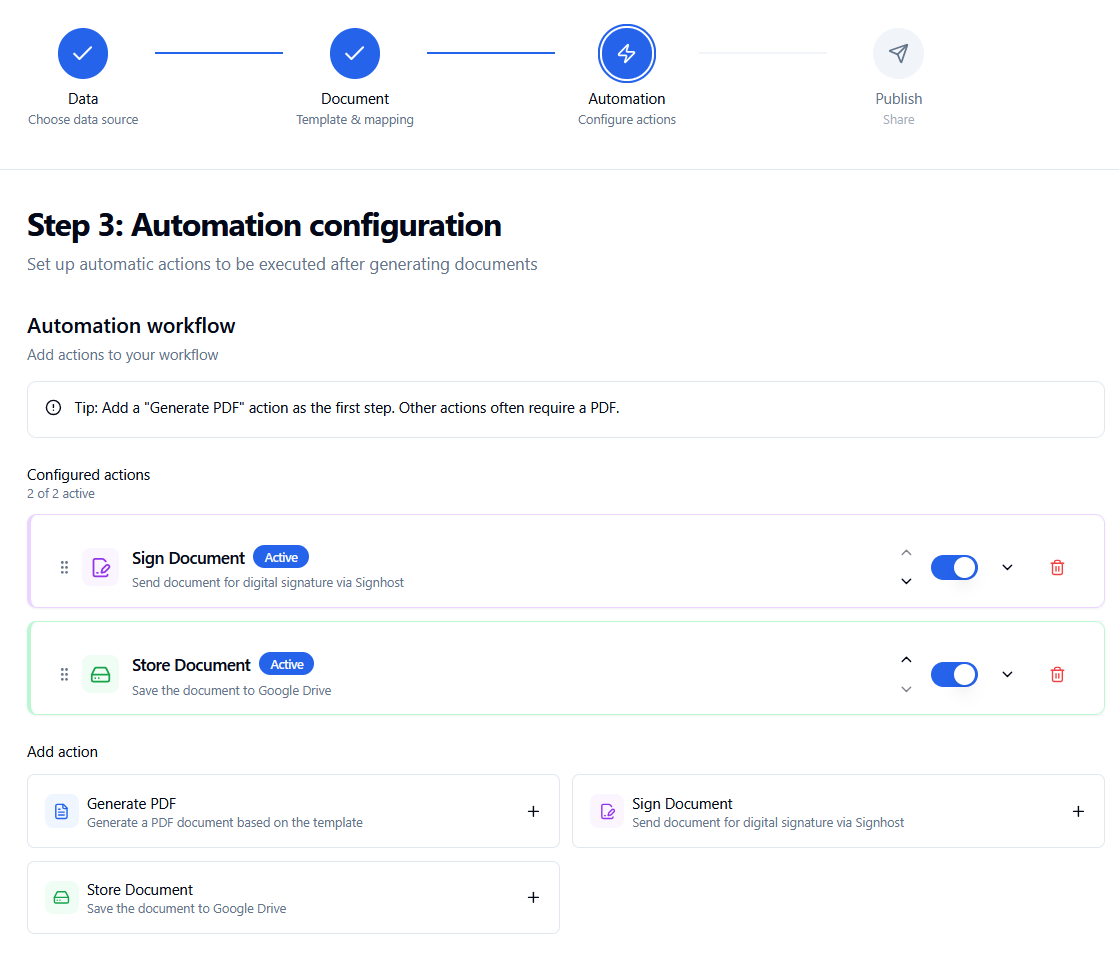Disable the Sign Document action toggle

coord(953,568)
